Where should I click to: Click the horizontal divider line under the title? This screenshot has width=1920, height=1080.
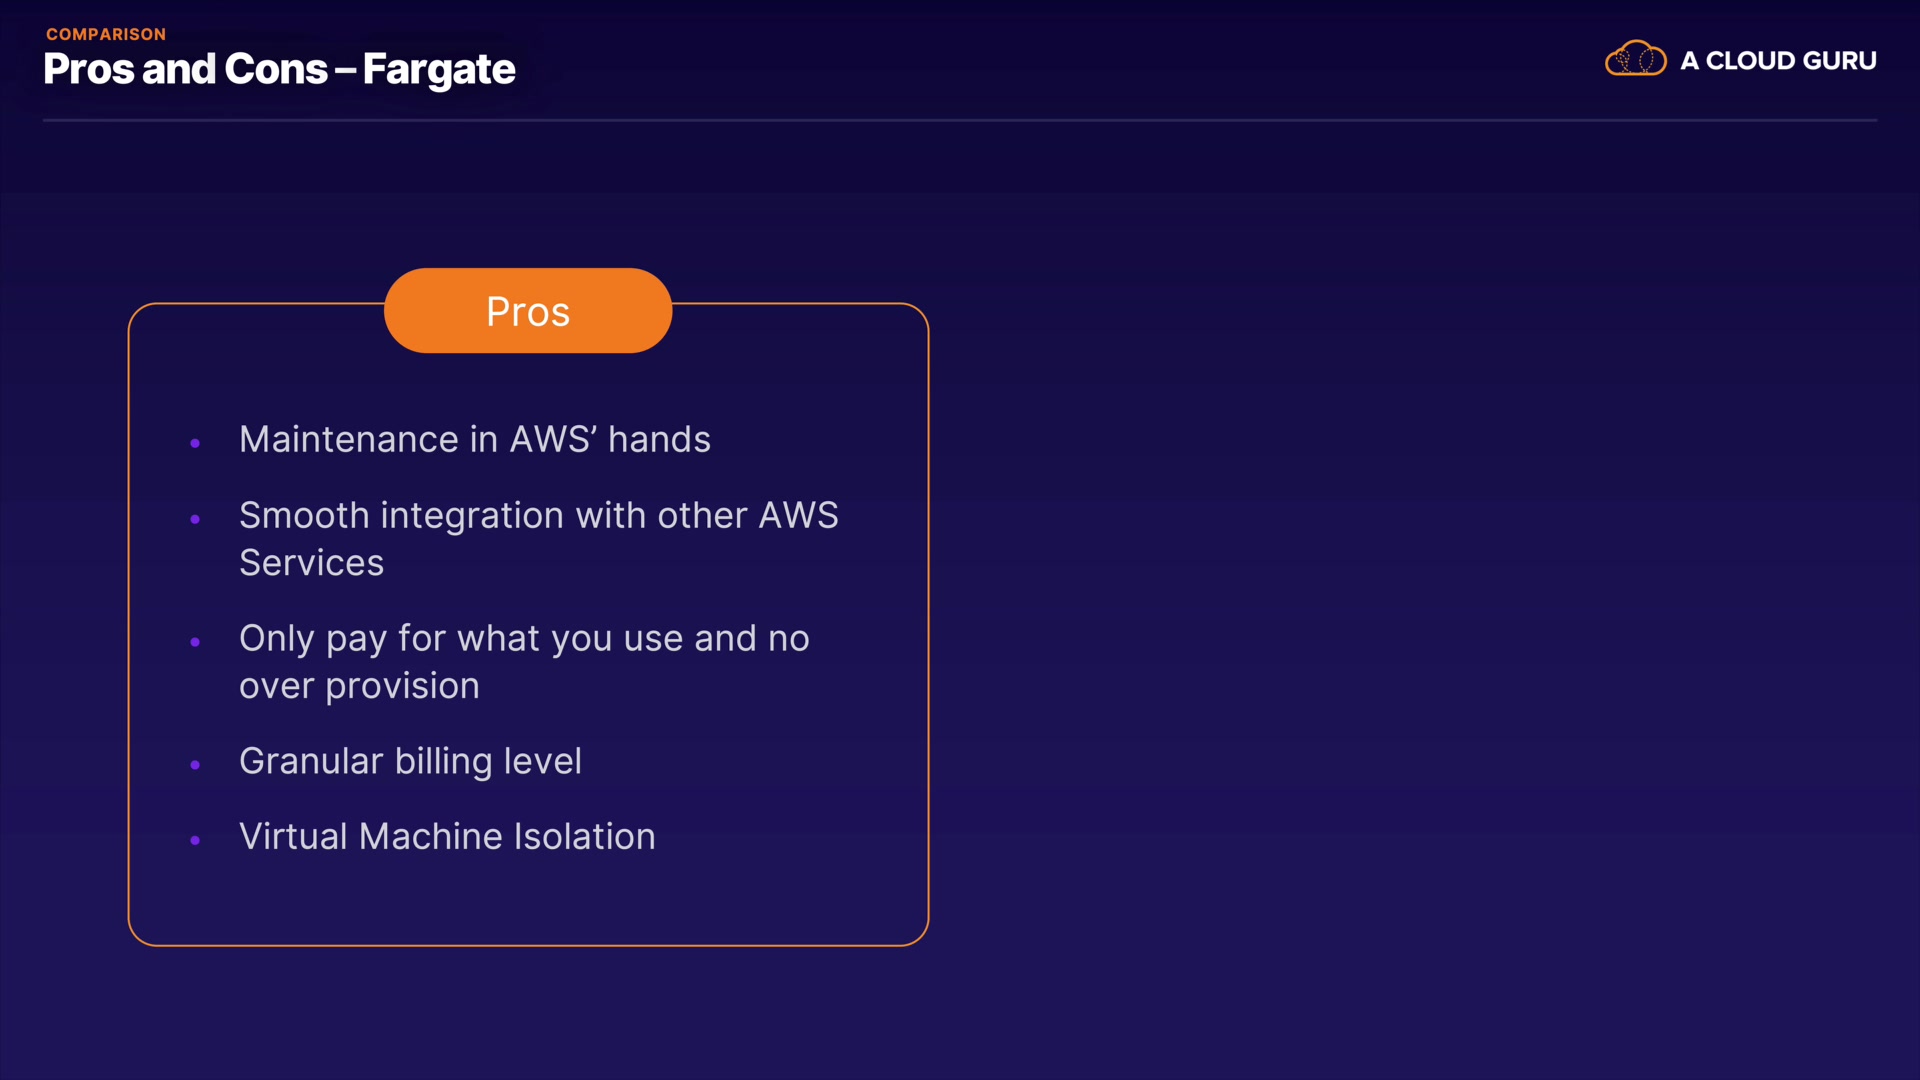click(x=960, y=120)
